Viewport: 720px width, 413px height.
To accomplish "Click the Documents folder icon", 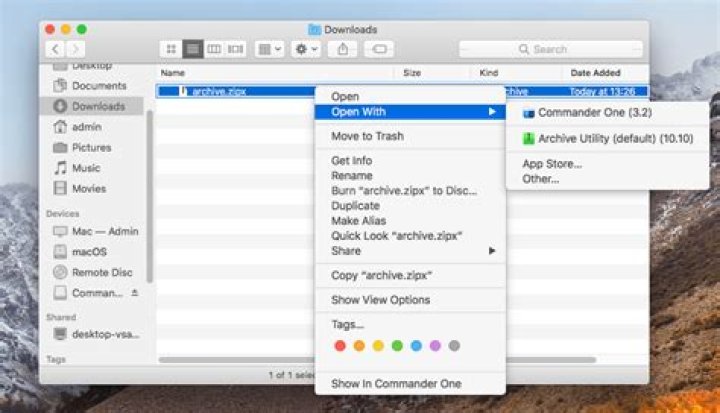I will coord(60,86).
